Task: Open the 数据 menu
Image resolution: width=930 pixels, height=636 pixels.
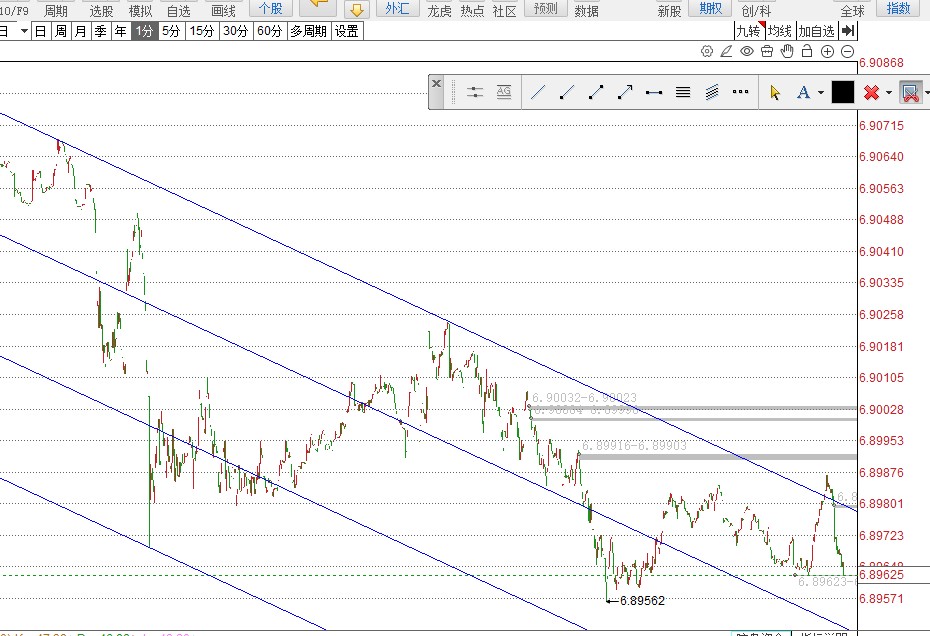Action: (587, 11)
